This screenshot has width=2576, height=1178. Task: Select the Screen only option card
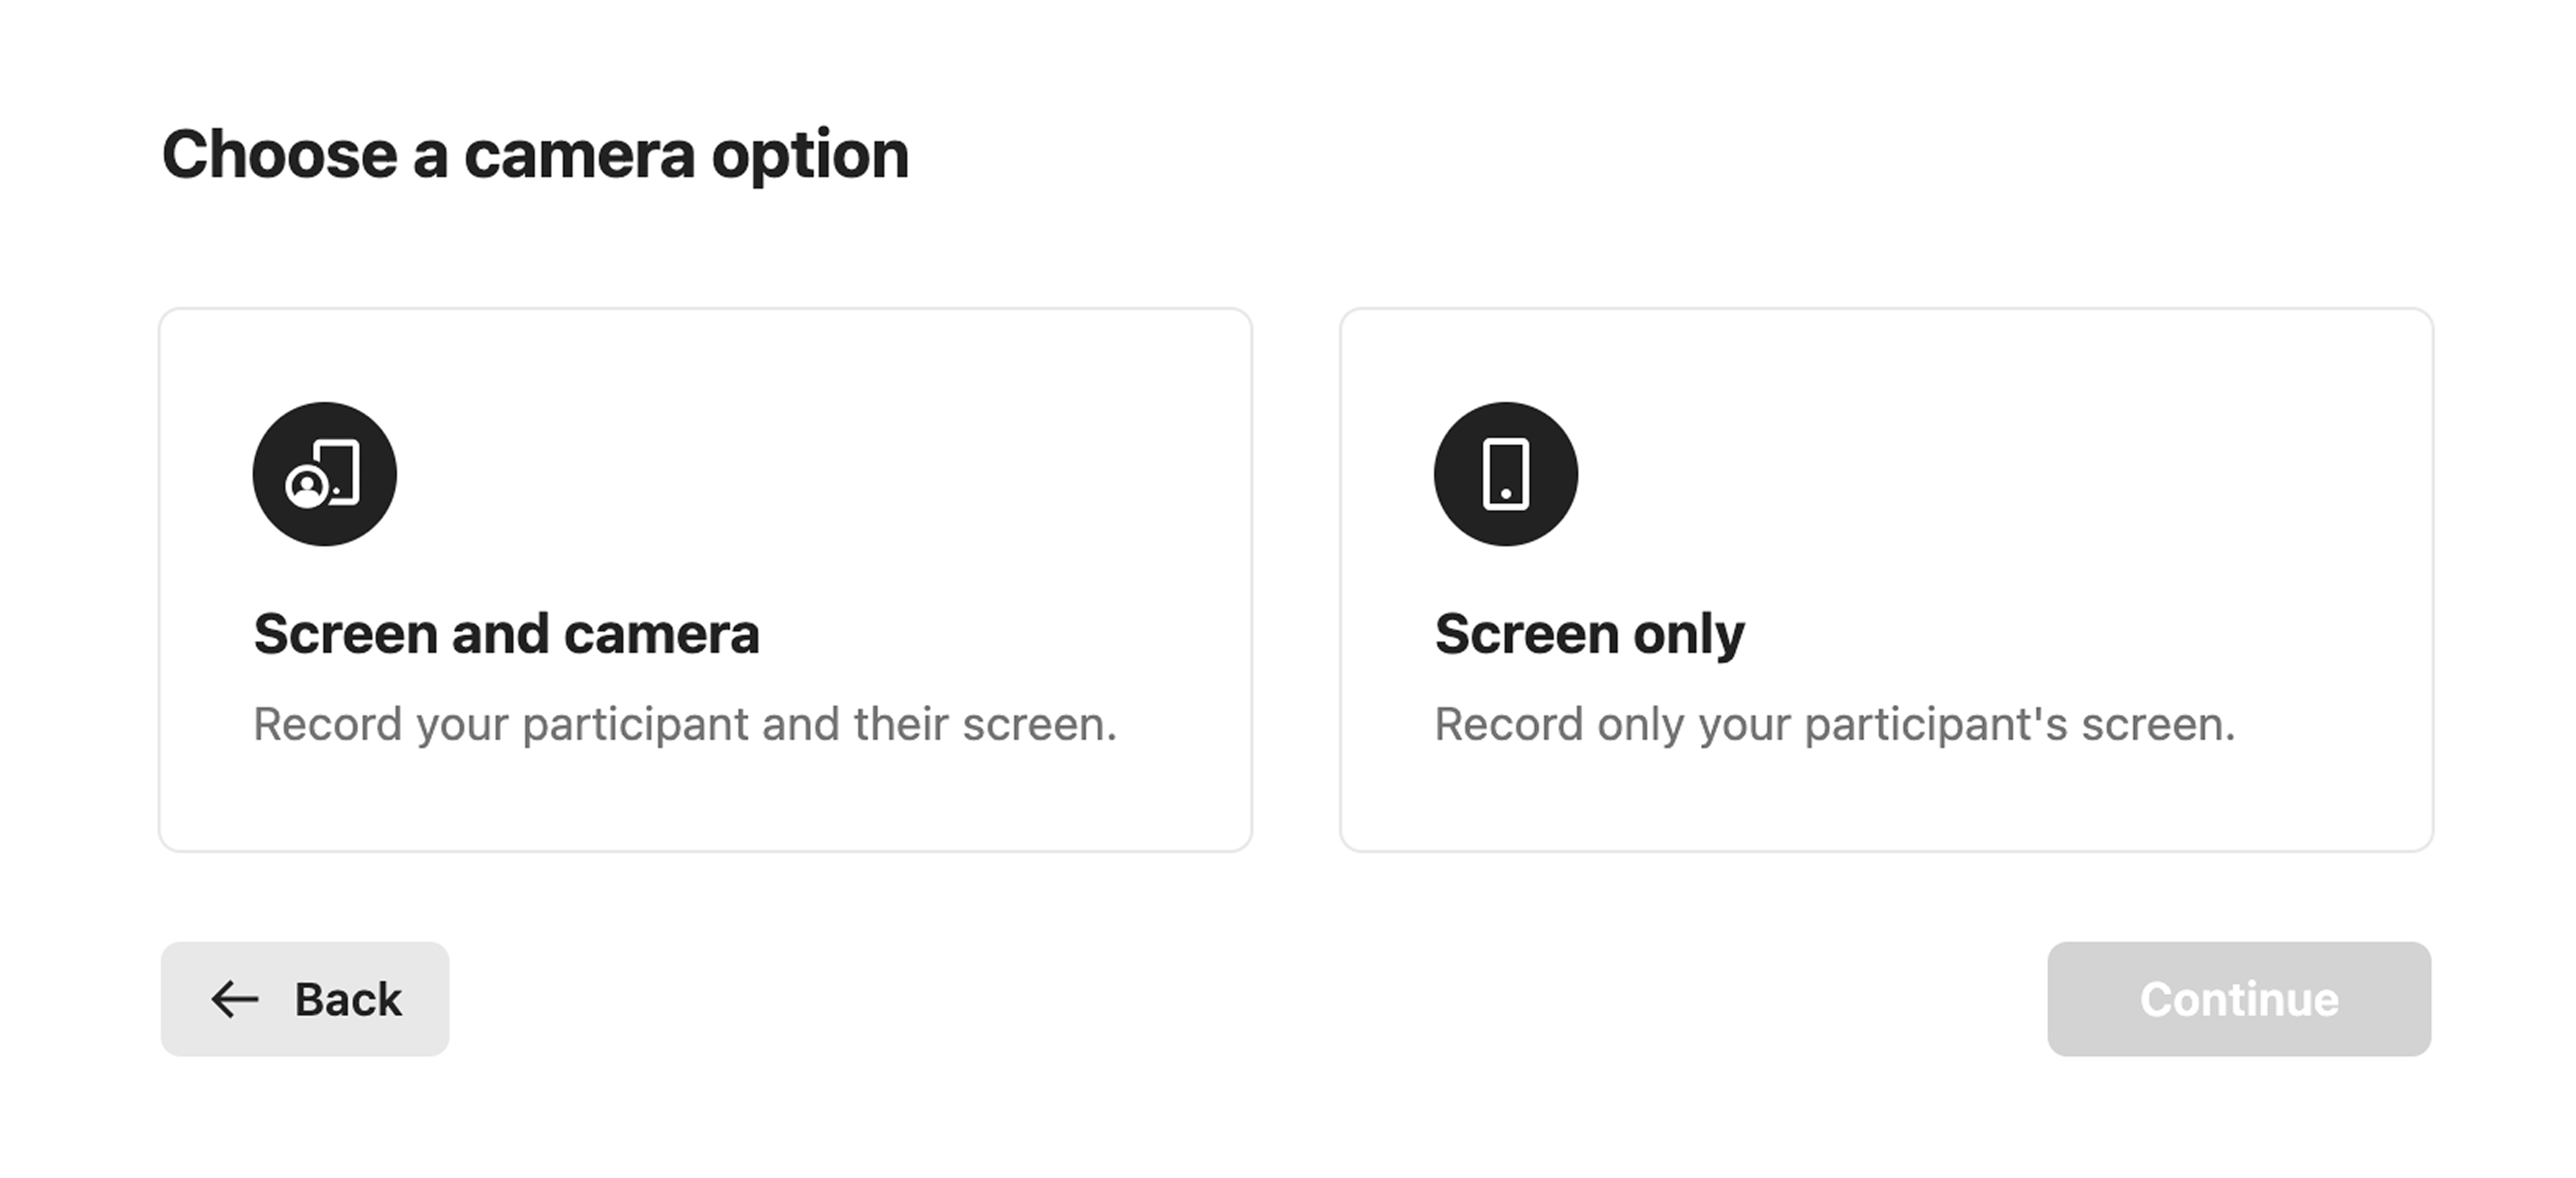pyautogui.click(x=1886, y=580)
